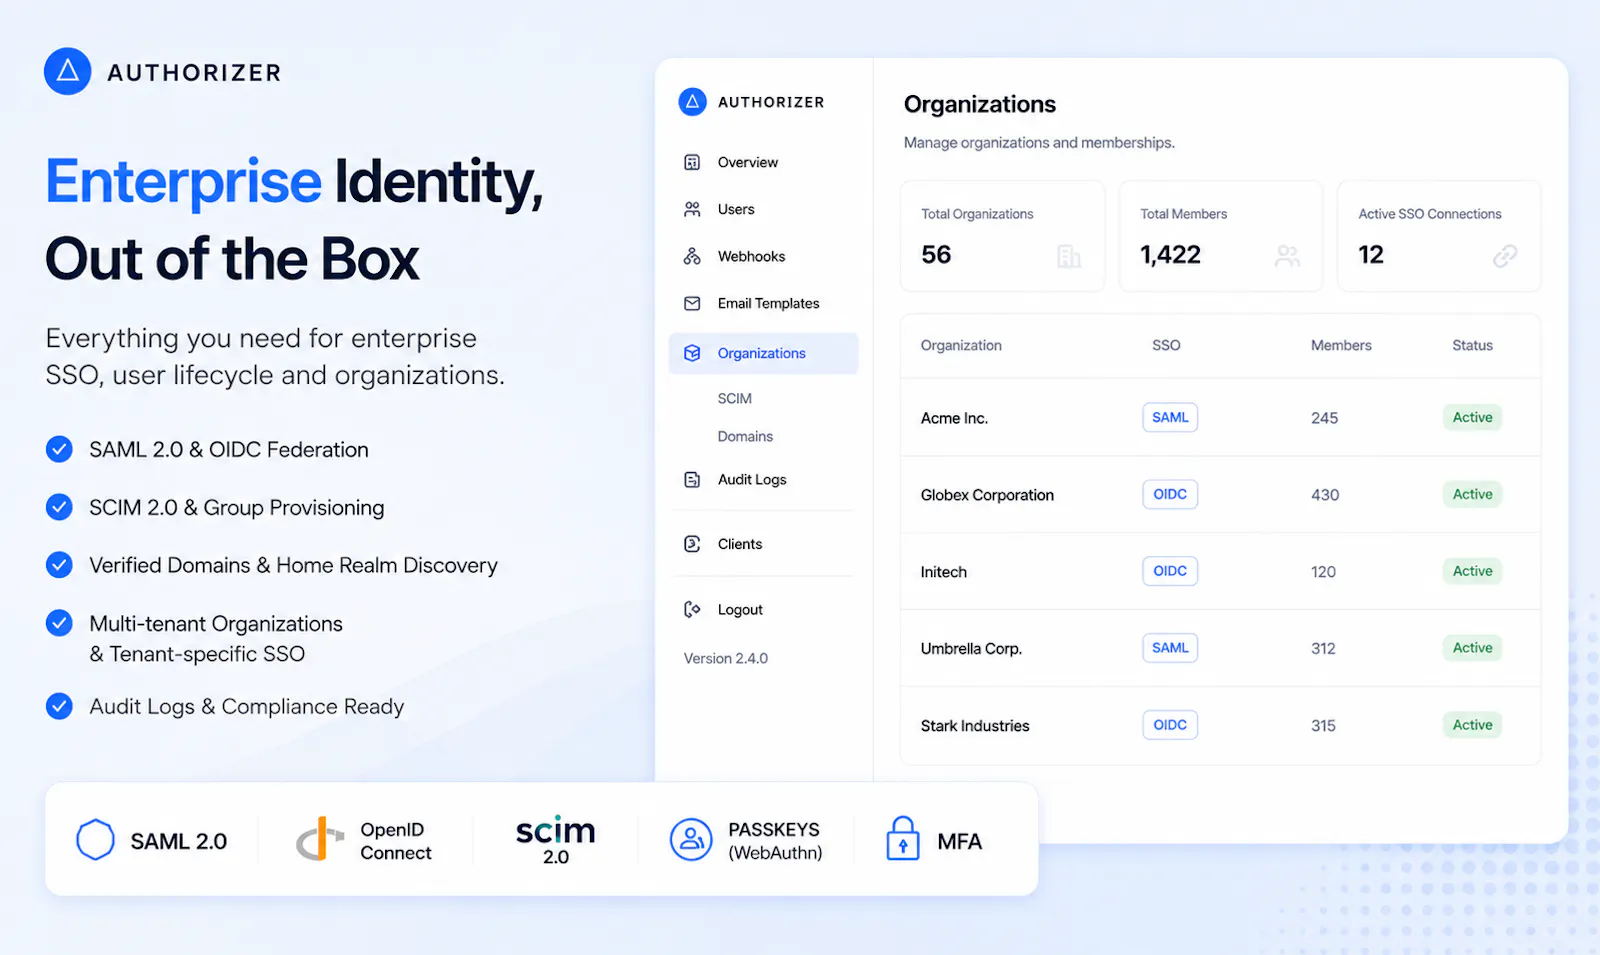1600x955 pixels.
Task: Click the Version 2.4.0 label
Action: point(726,658)
